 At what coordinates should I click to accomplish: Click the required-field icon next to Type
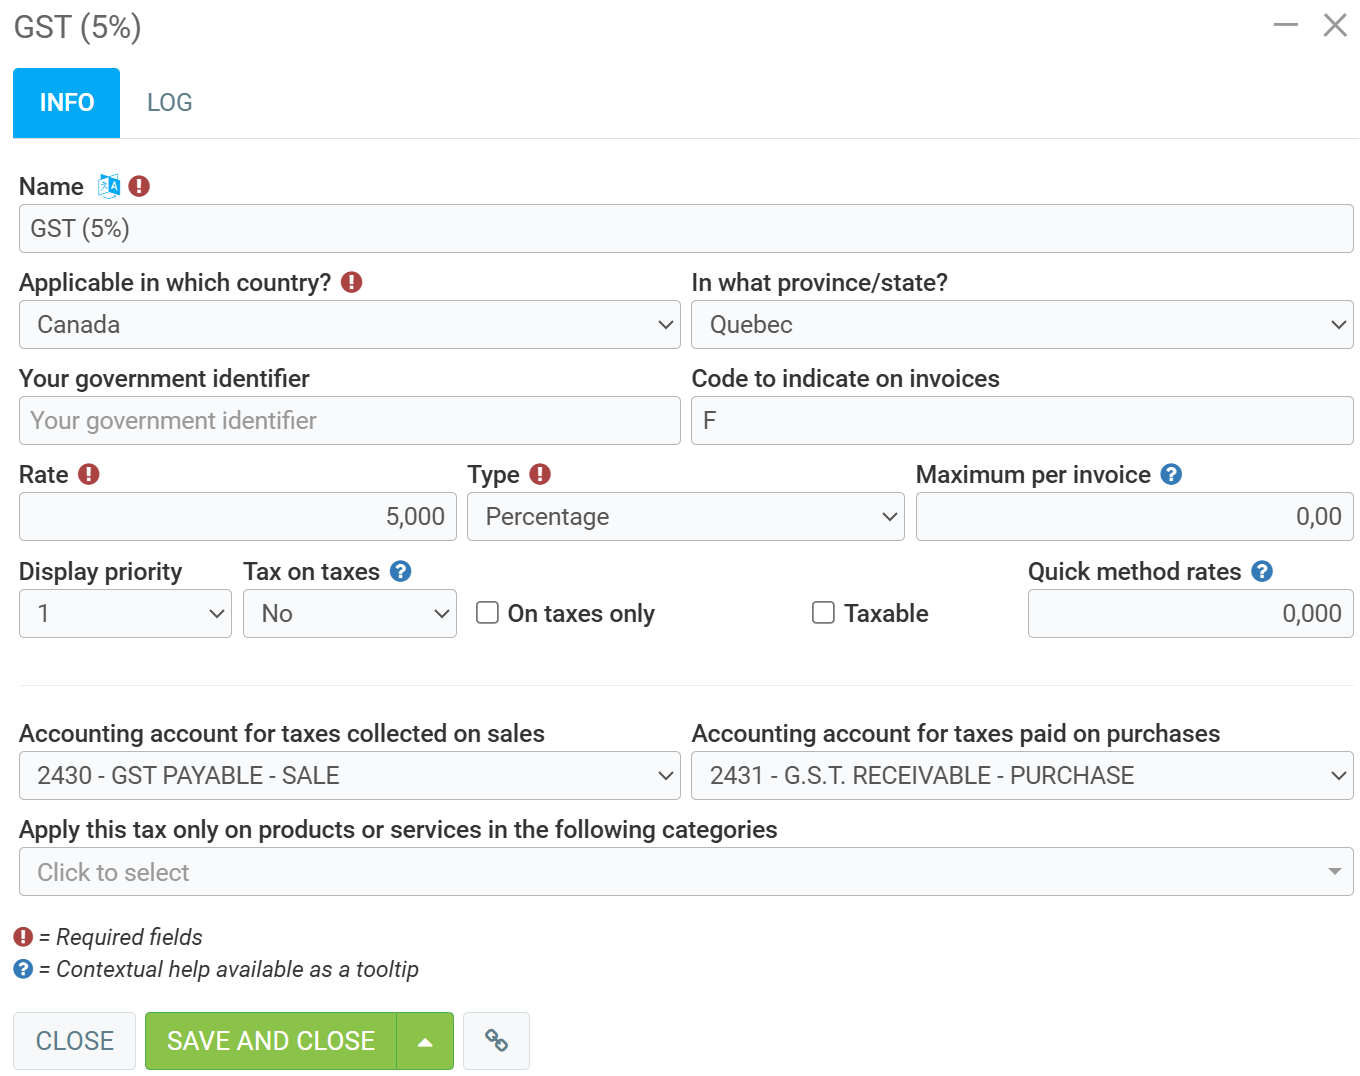click(540, 475)
